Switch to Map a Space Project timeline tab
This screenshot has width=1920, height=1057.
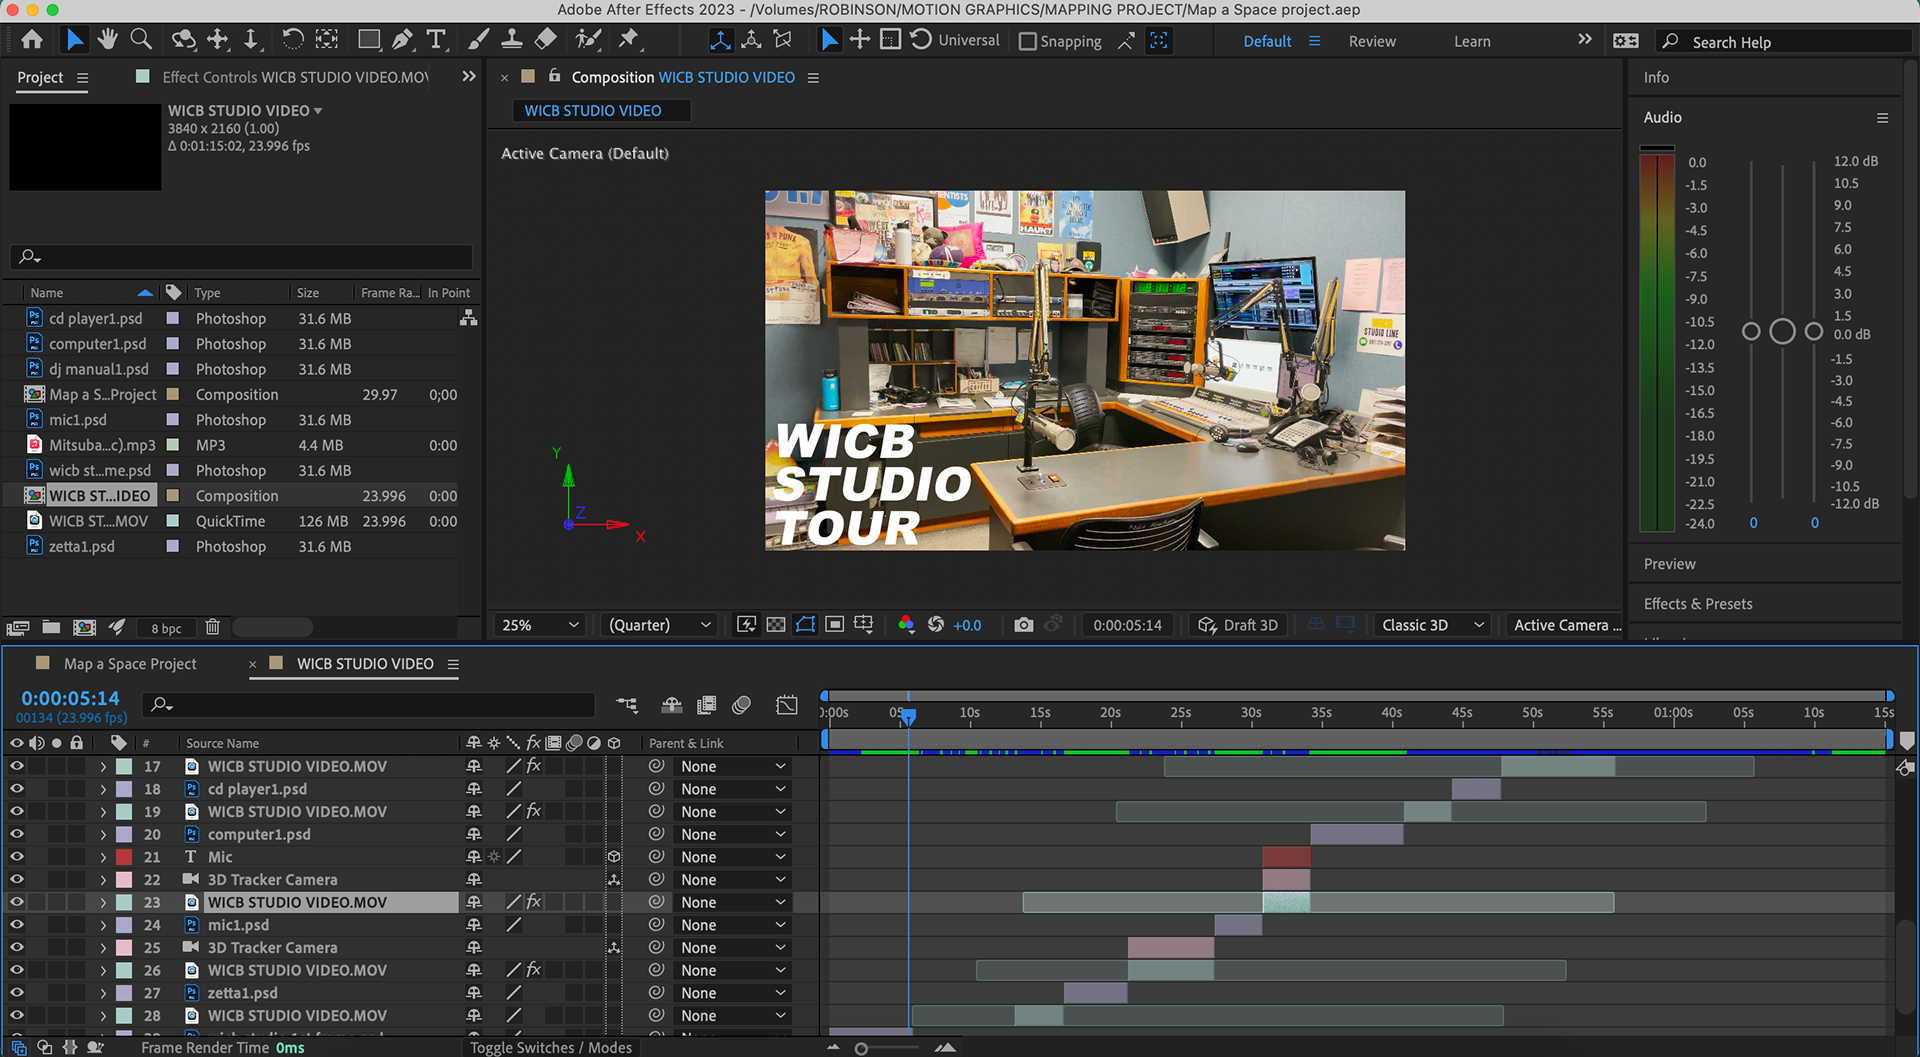coord(130,664)
